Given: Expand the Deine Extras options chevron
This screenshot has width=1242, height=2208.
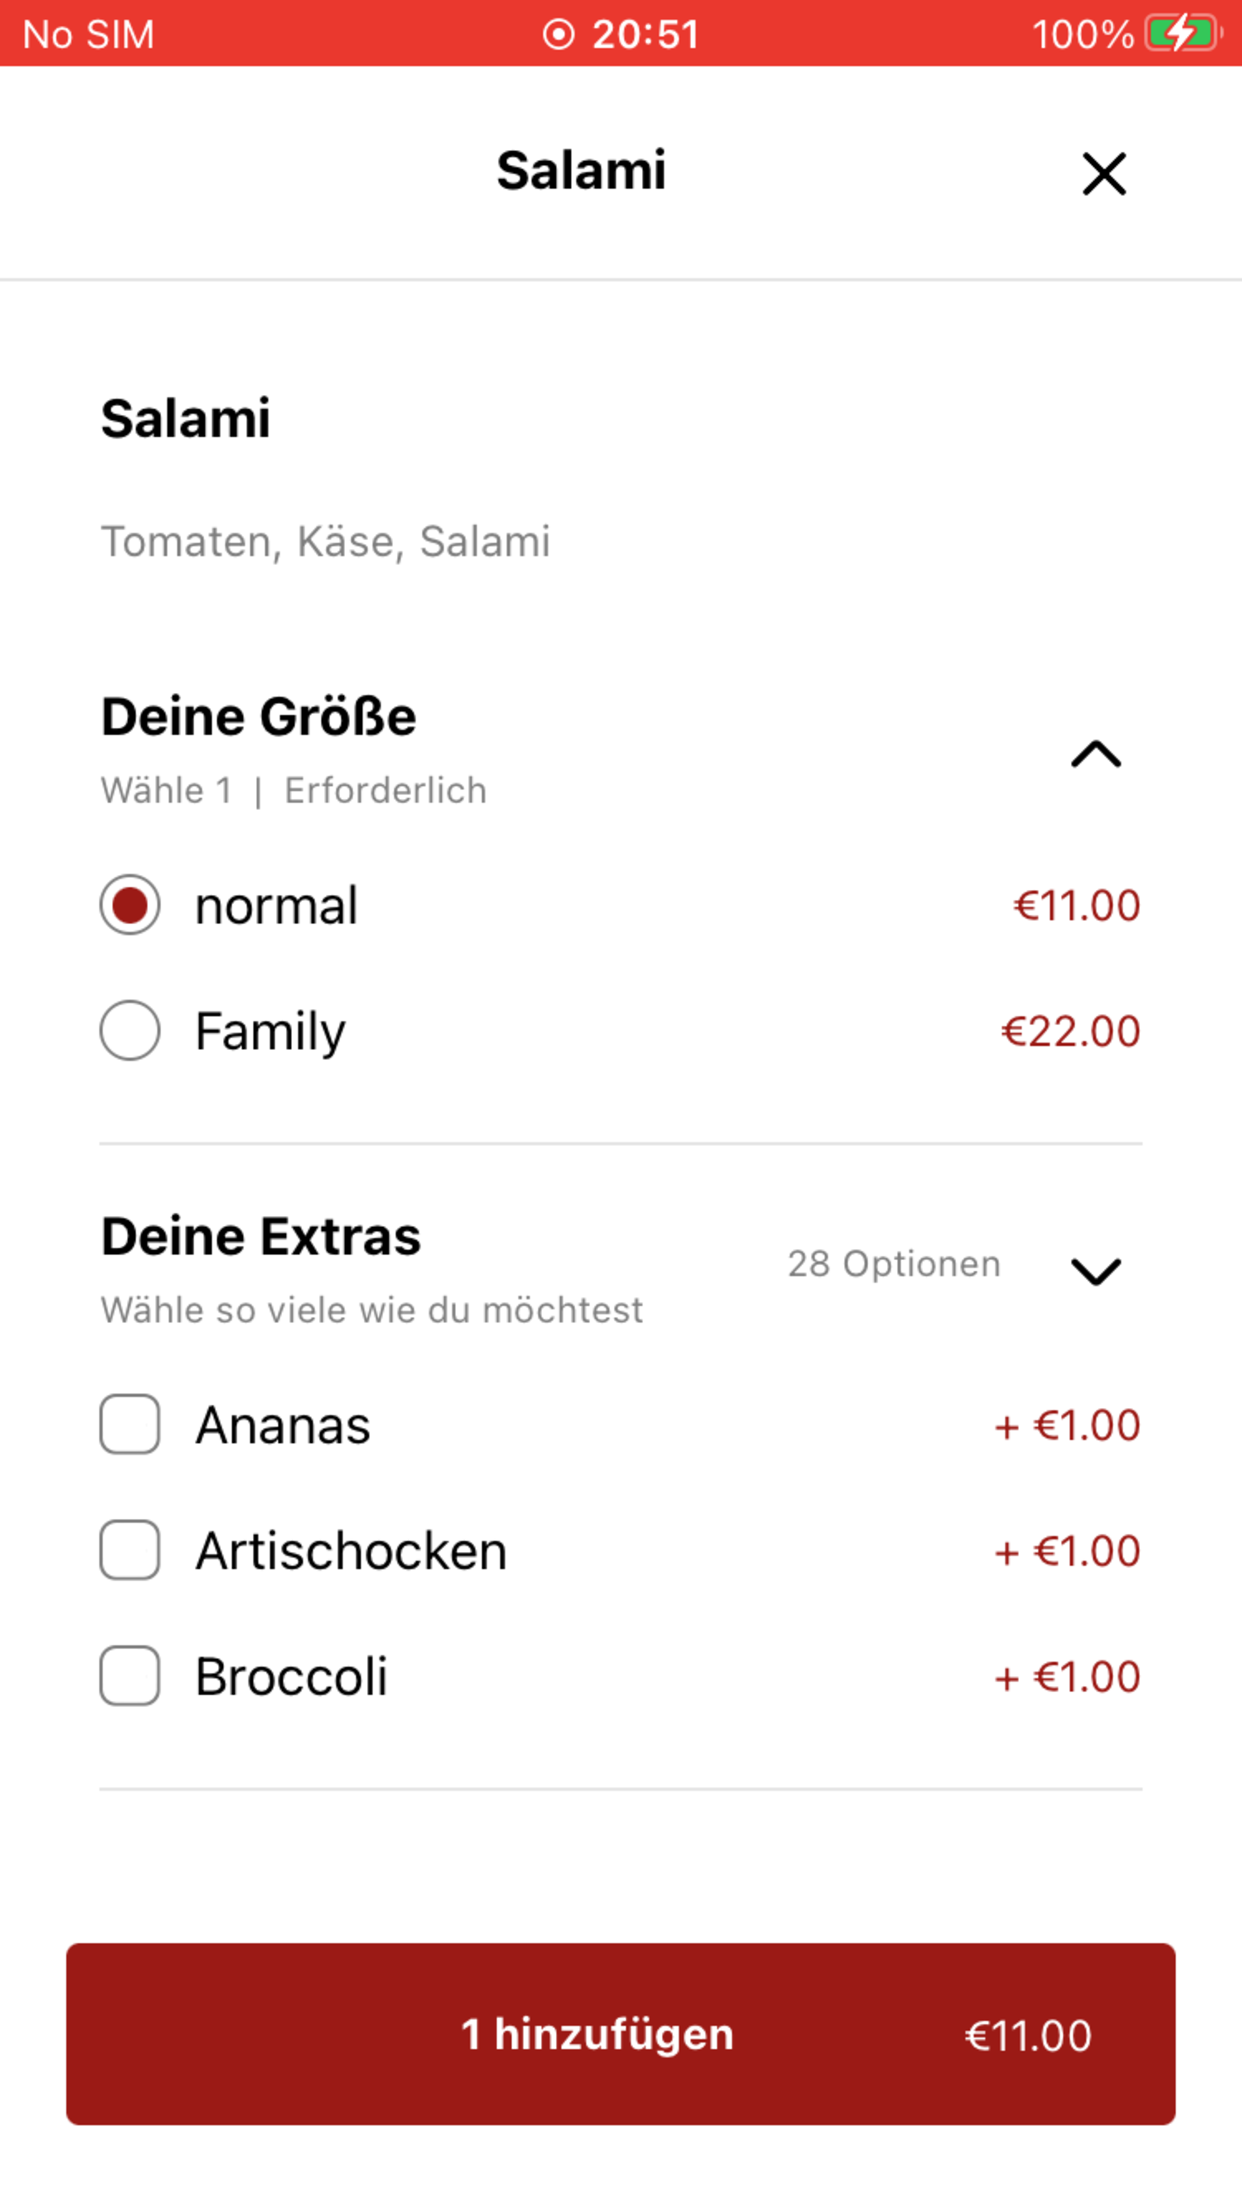Looking at the screenshot, I should (x=1096, y=1271).
